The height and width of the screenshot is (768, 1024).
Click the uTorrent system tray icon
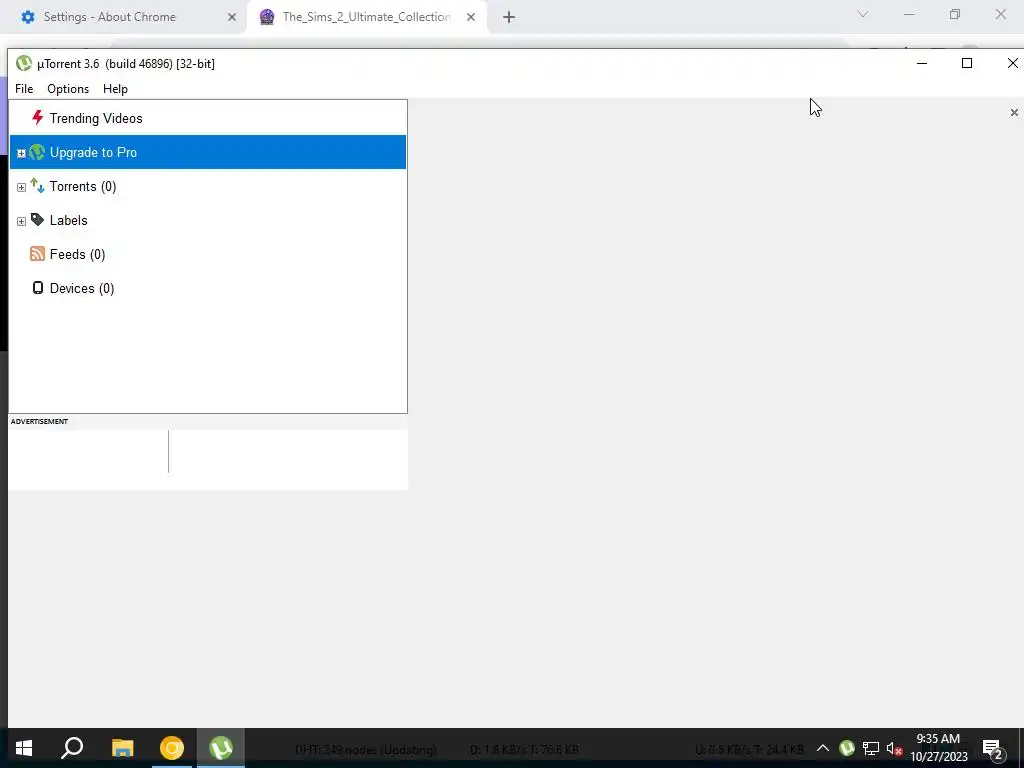point(847,748)
